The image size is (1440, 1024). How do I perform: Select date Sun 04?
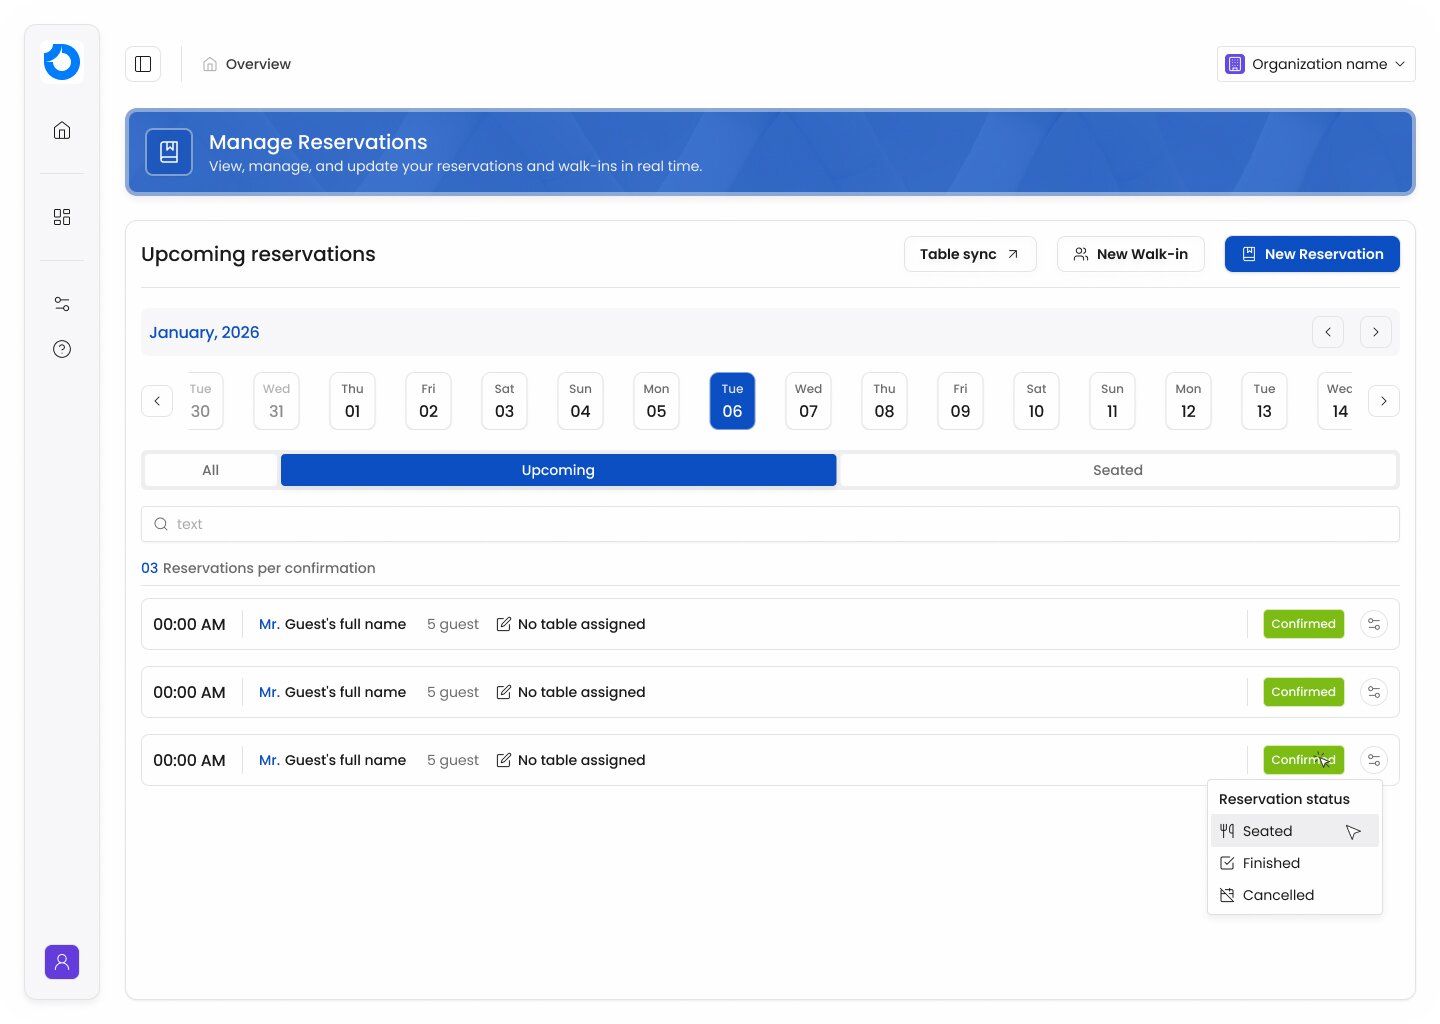click(581, 401)
